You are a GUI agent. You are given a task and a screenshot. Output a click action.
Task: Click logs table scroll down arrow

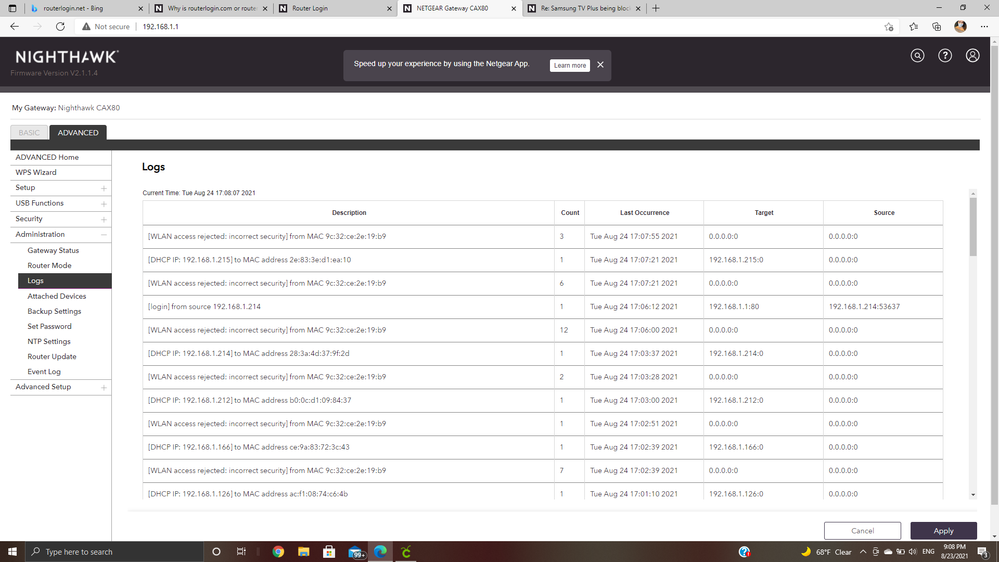973,494
